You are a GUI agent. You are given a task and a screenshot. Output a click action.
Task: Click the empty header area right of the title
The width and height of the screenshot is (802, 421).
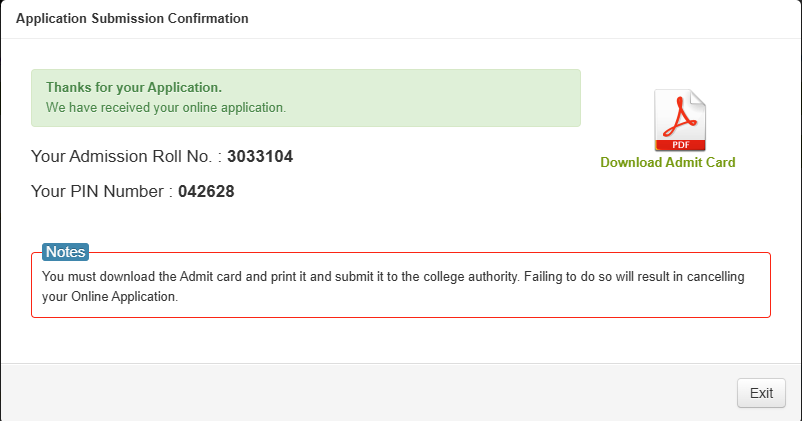pyautogui.click(x=520, y=18)
